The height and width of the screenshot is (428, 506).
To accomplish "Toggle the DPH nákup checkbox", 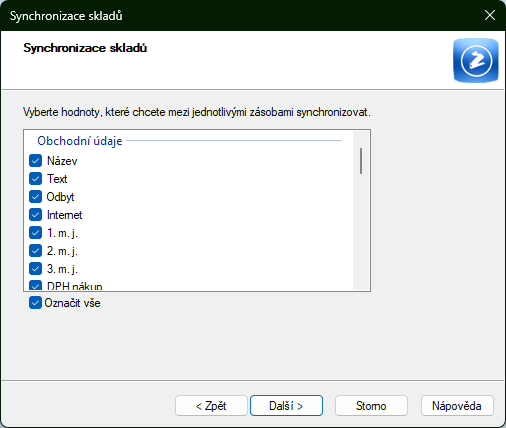I will pyautogui.click(x=35, y=286).
